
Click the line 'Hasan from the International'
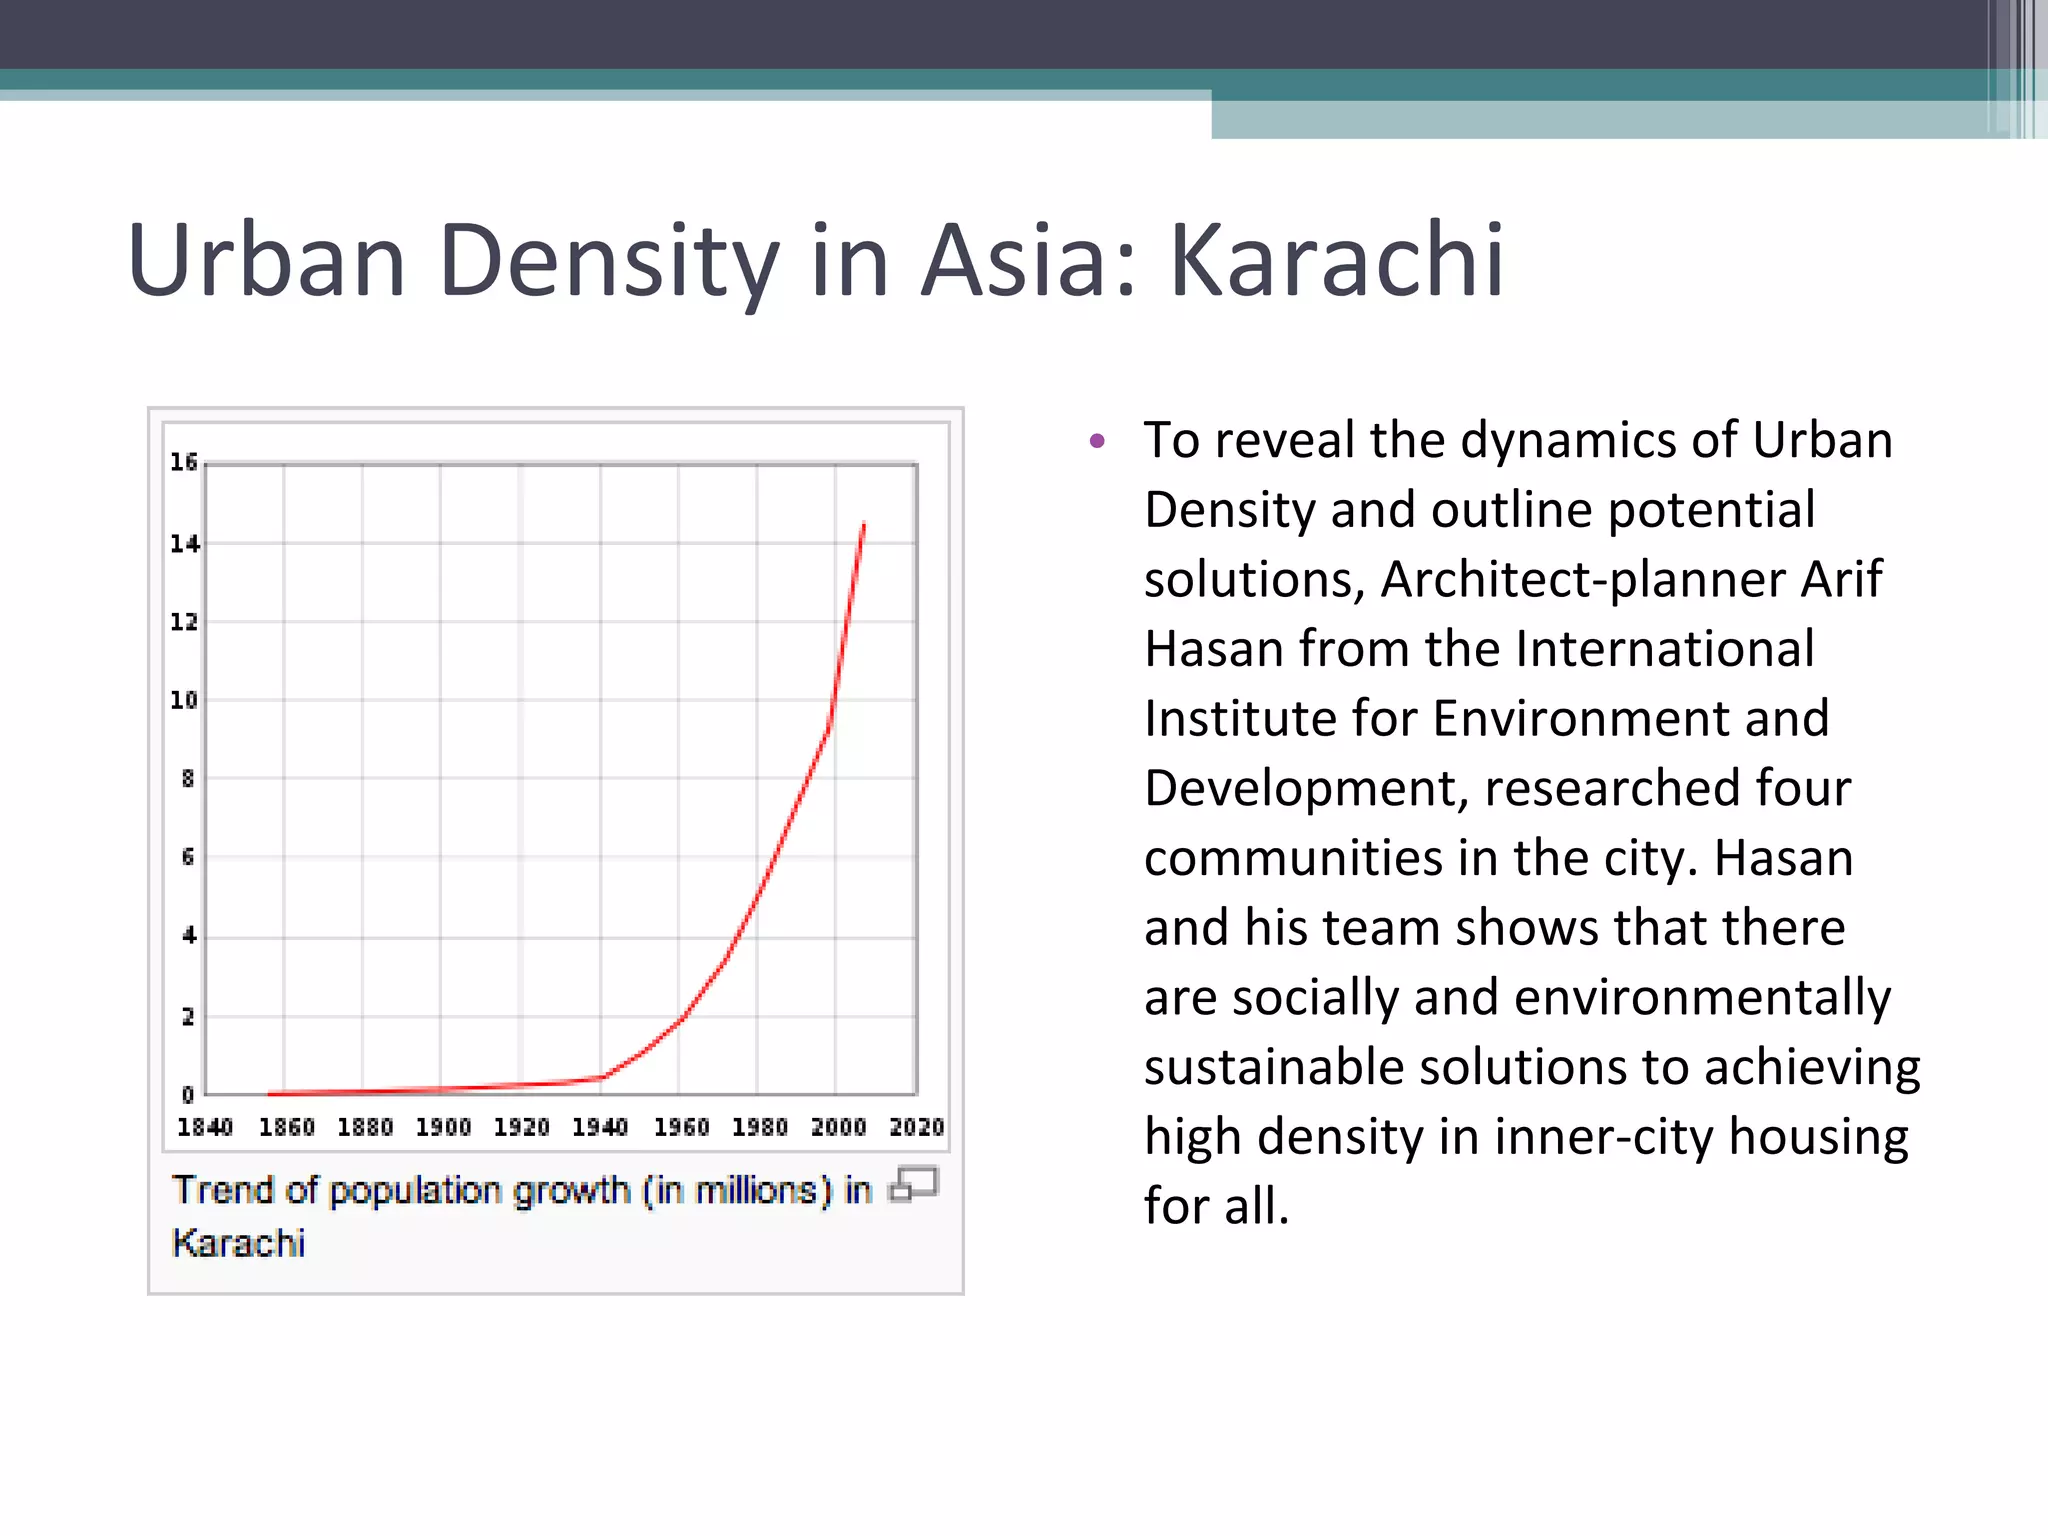(1479, 650)
